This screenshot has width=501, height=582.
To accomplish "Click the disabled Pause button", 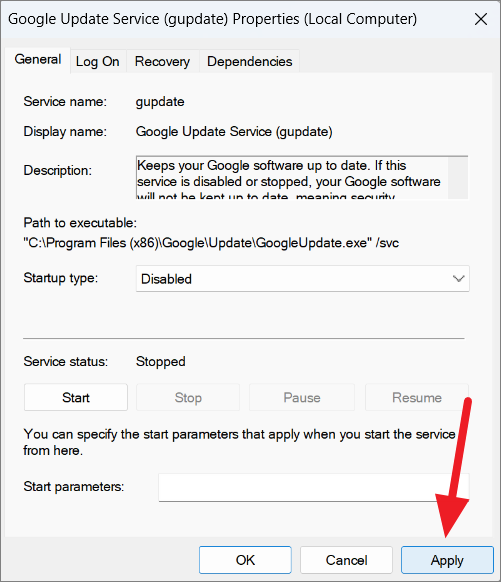I will (302, 398).
